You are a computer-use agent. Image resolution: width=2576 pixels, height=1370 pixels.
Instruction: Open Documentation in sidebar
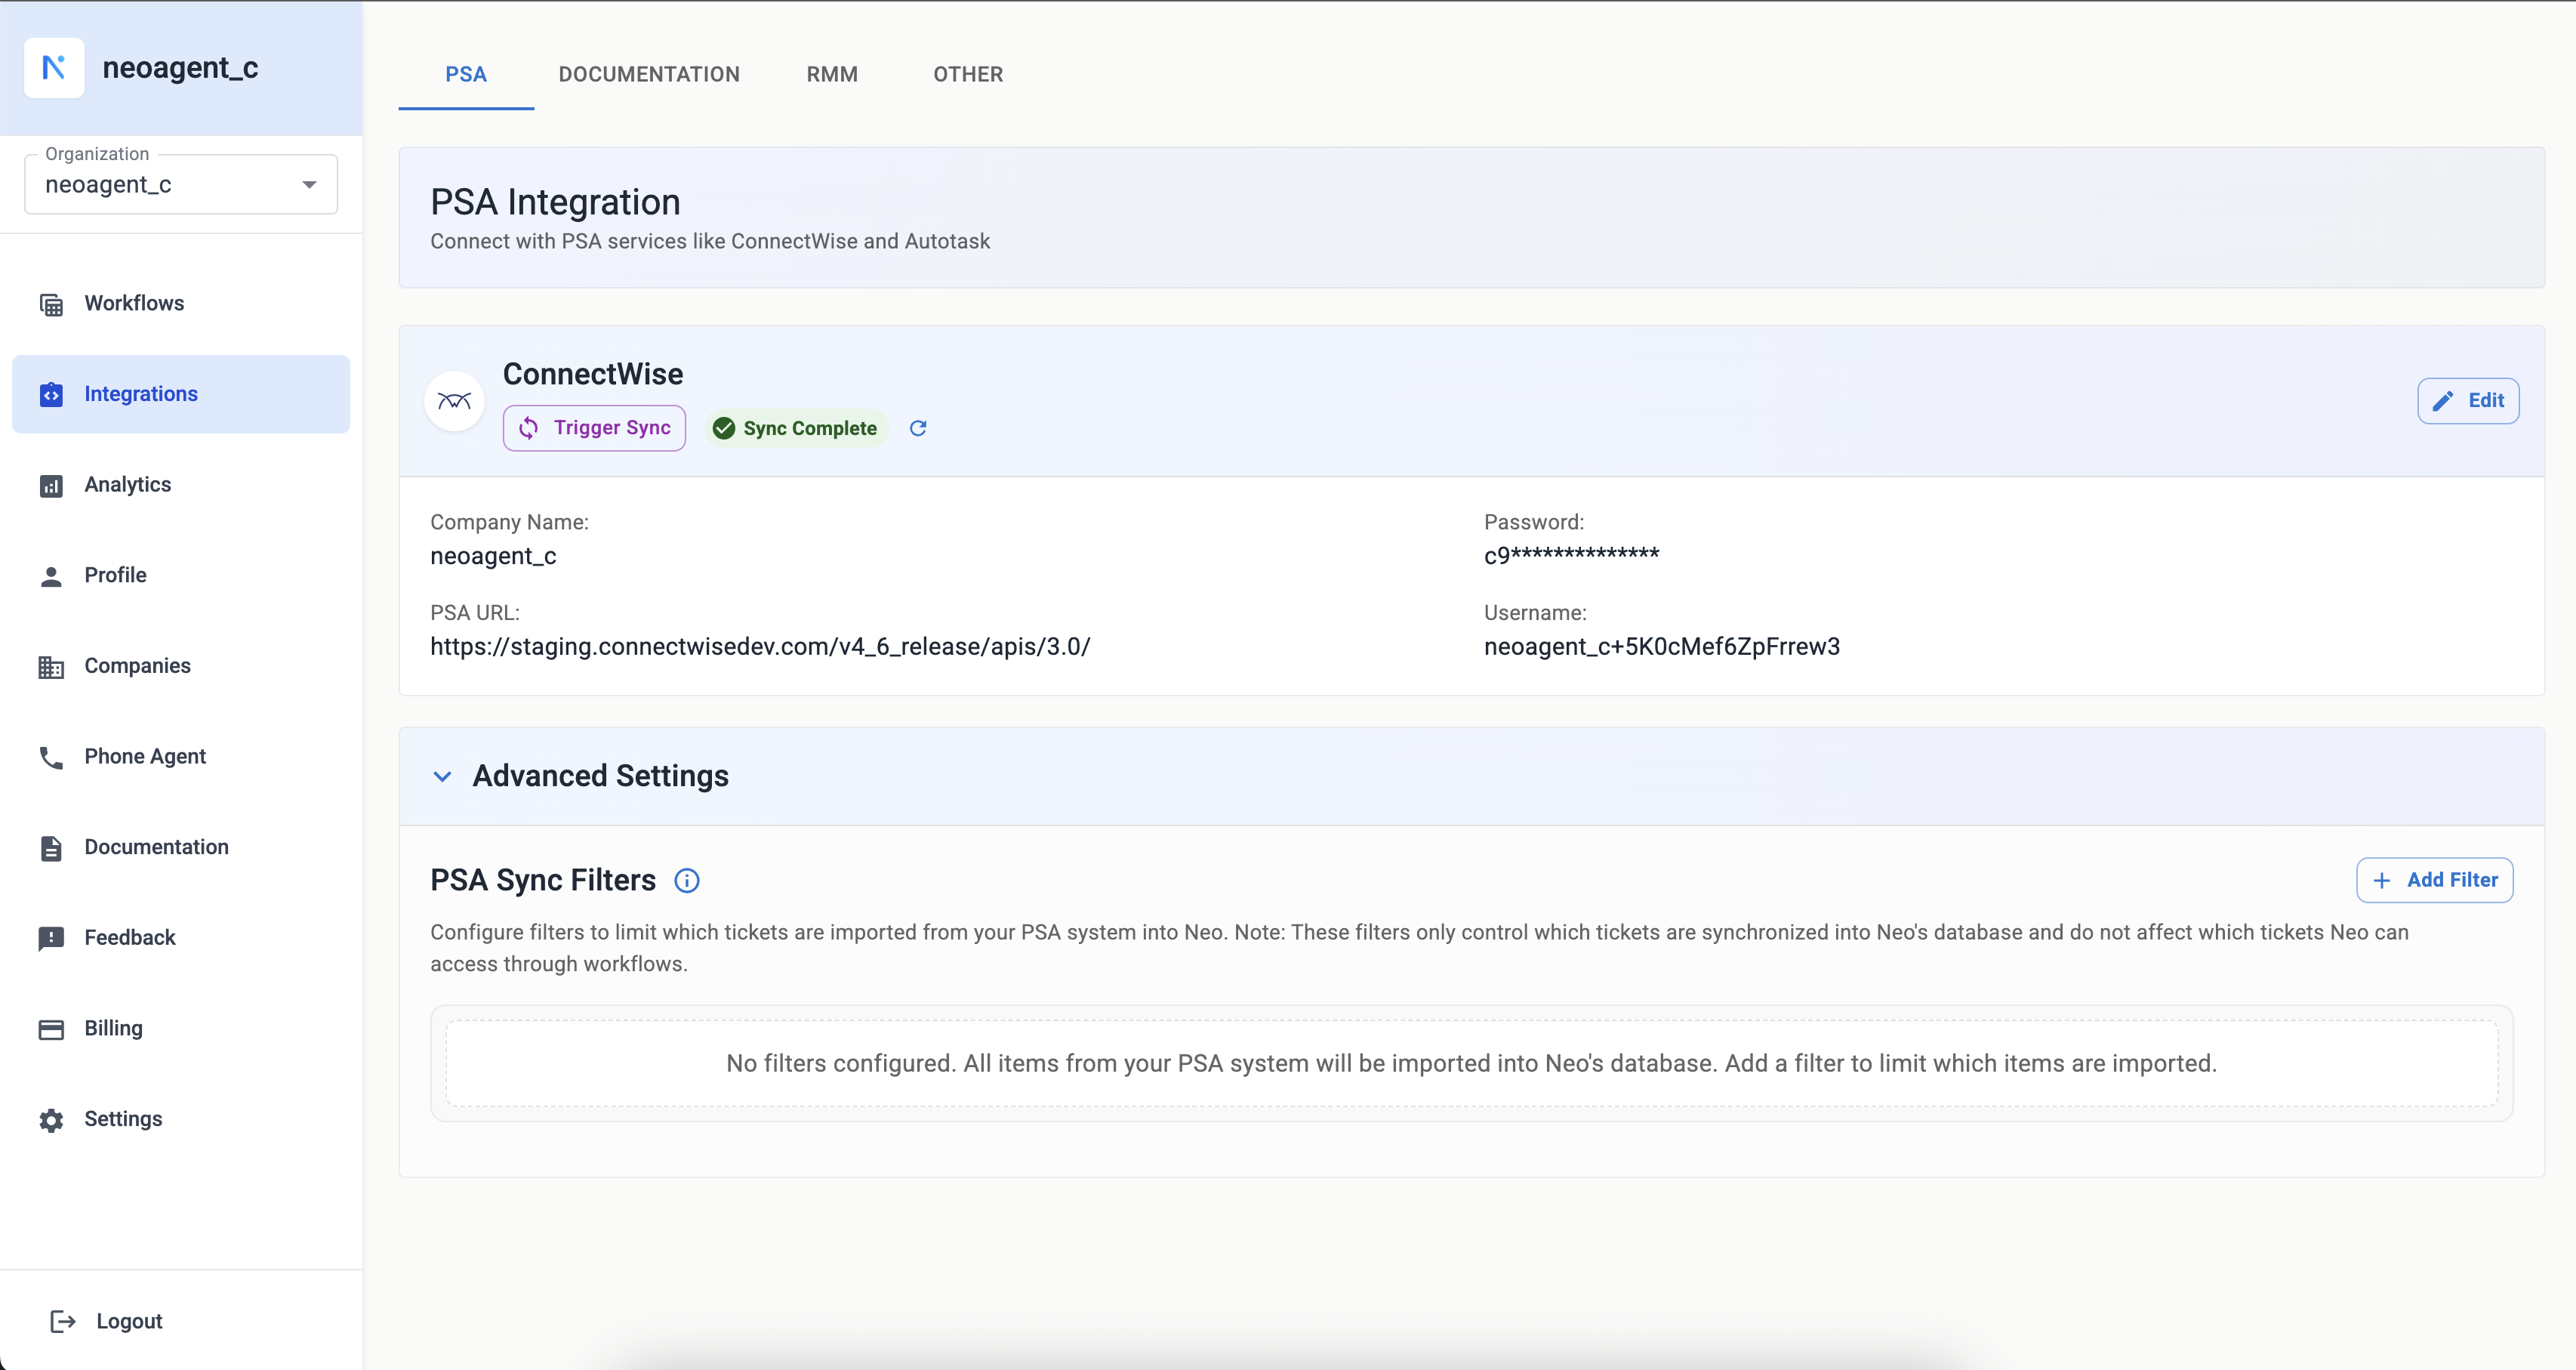click(181, 847)
